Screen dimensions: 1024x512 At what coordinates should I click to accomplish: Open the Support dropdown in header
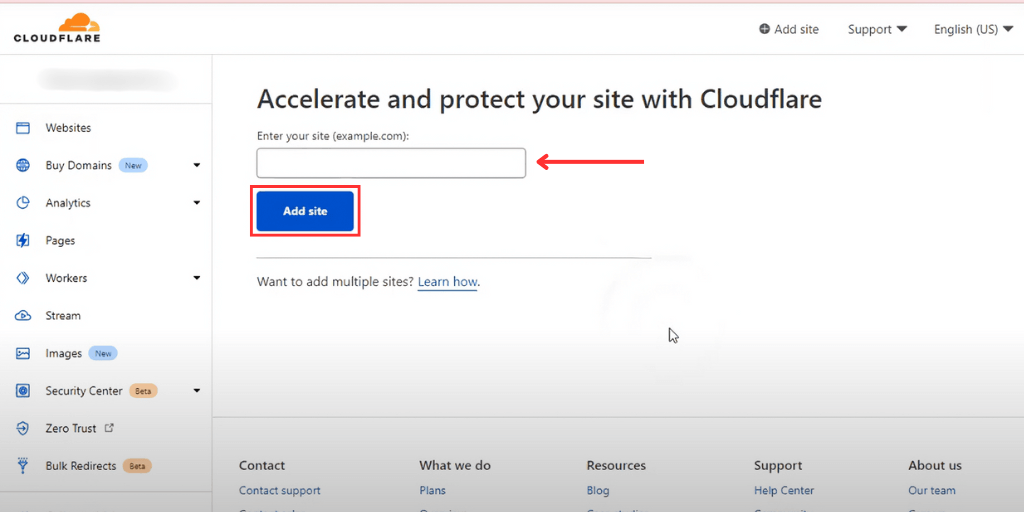point(878,29)
